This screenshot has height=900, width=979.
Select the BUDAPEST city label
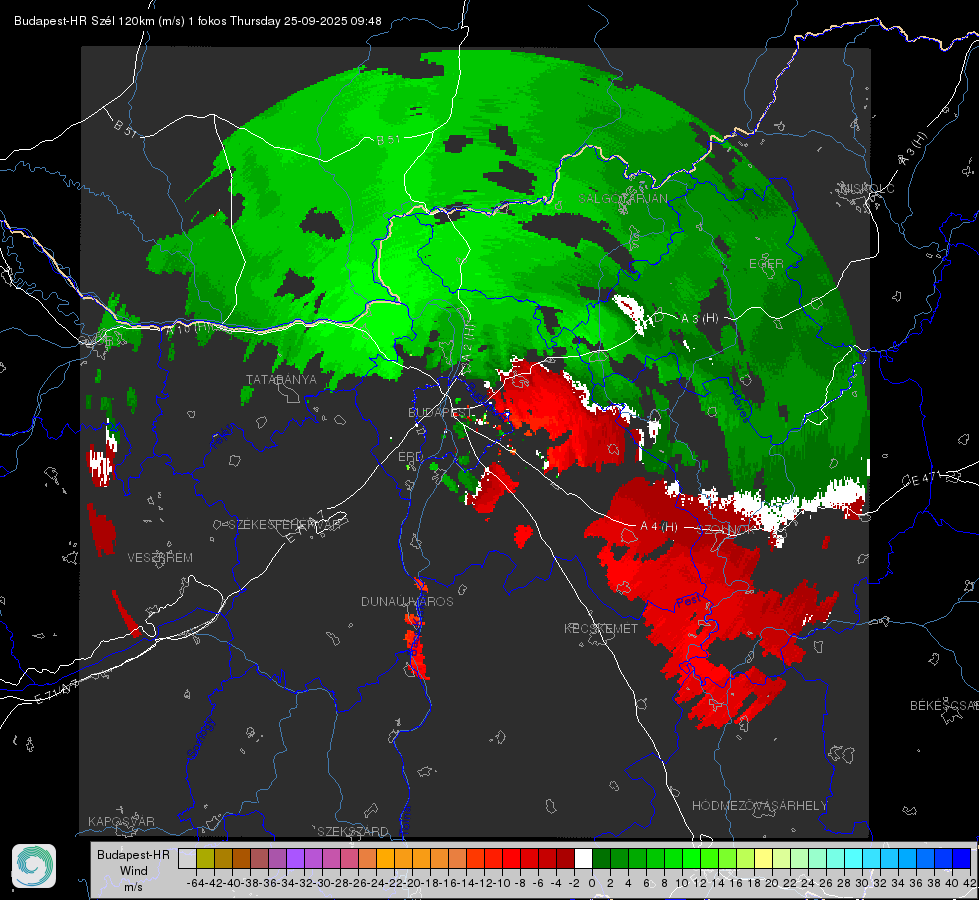(439, 413)
